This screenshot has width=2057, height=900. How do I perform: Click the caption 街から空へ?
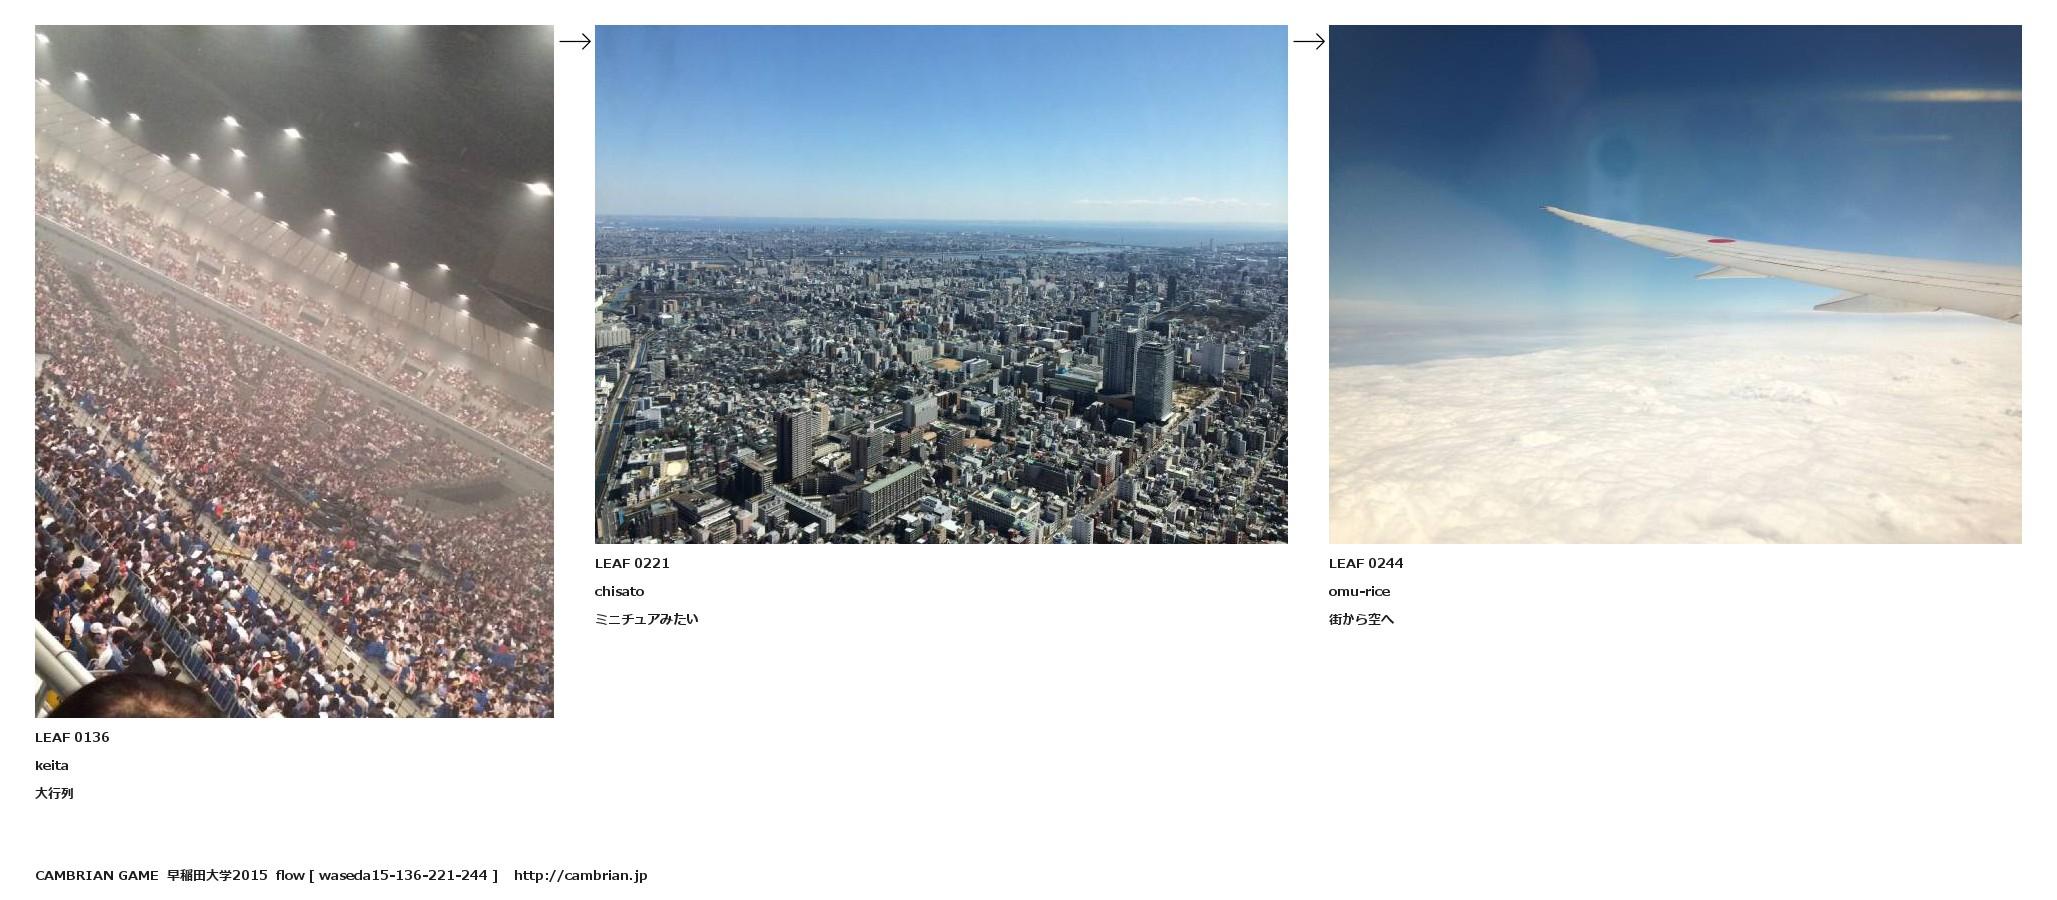[x=1361, y=619]
